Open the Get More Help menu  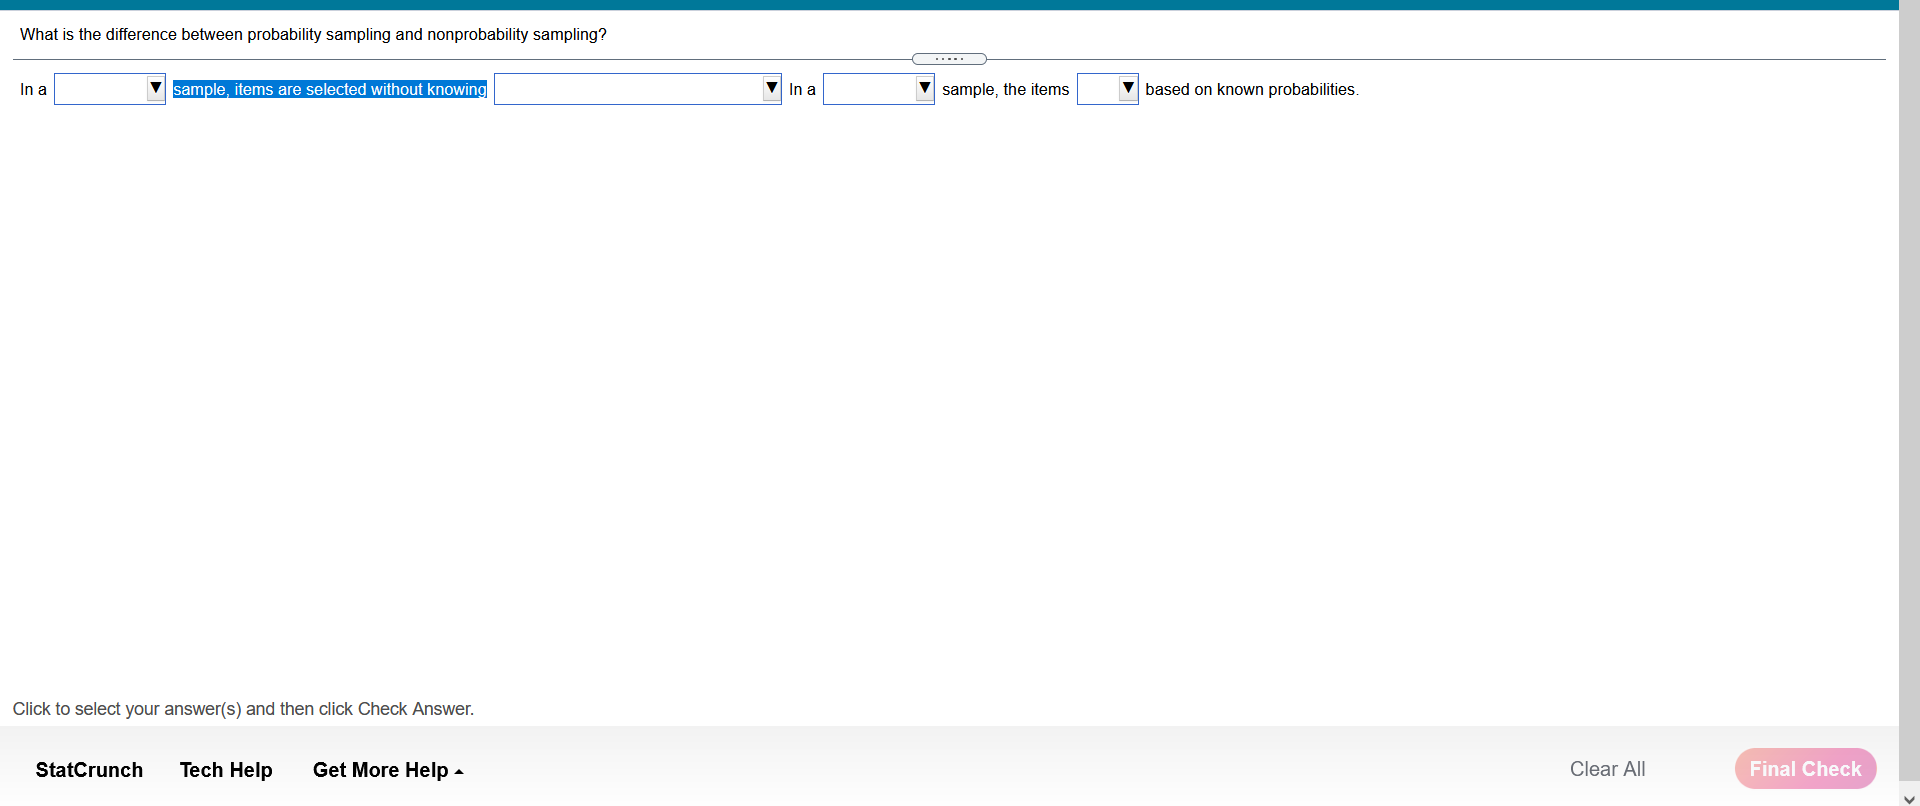380,770
